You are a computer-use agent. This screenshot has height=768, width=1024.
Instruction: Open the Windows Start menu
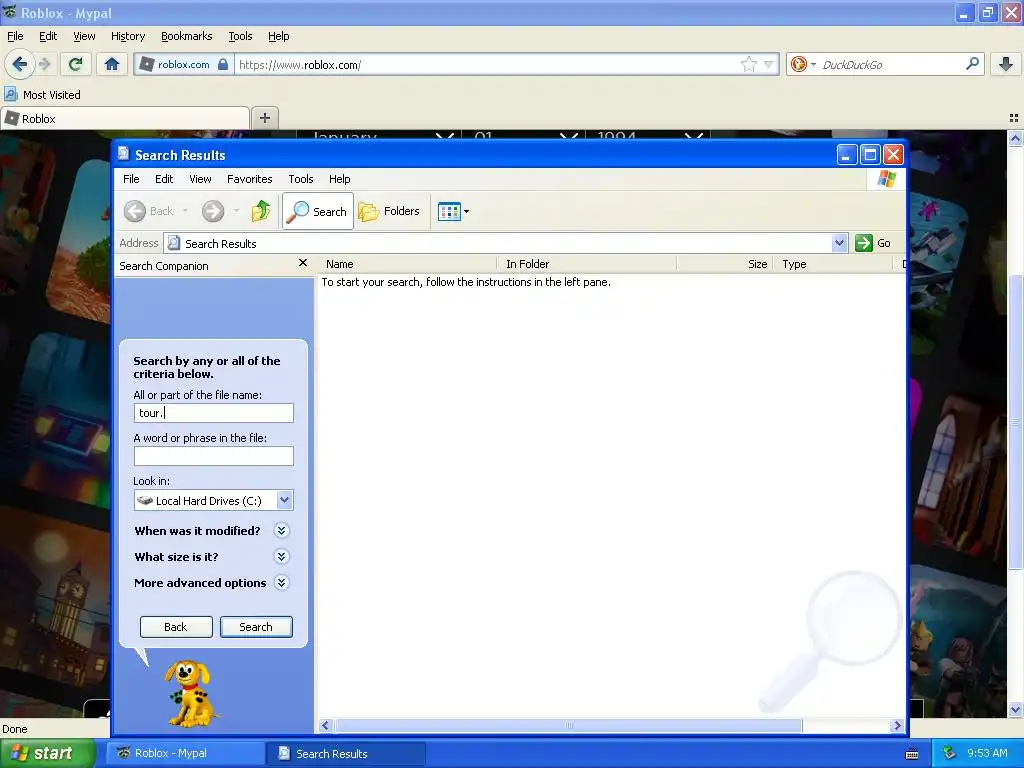click(47, 753)
